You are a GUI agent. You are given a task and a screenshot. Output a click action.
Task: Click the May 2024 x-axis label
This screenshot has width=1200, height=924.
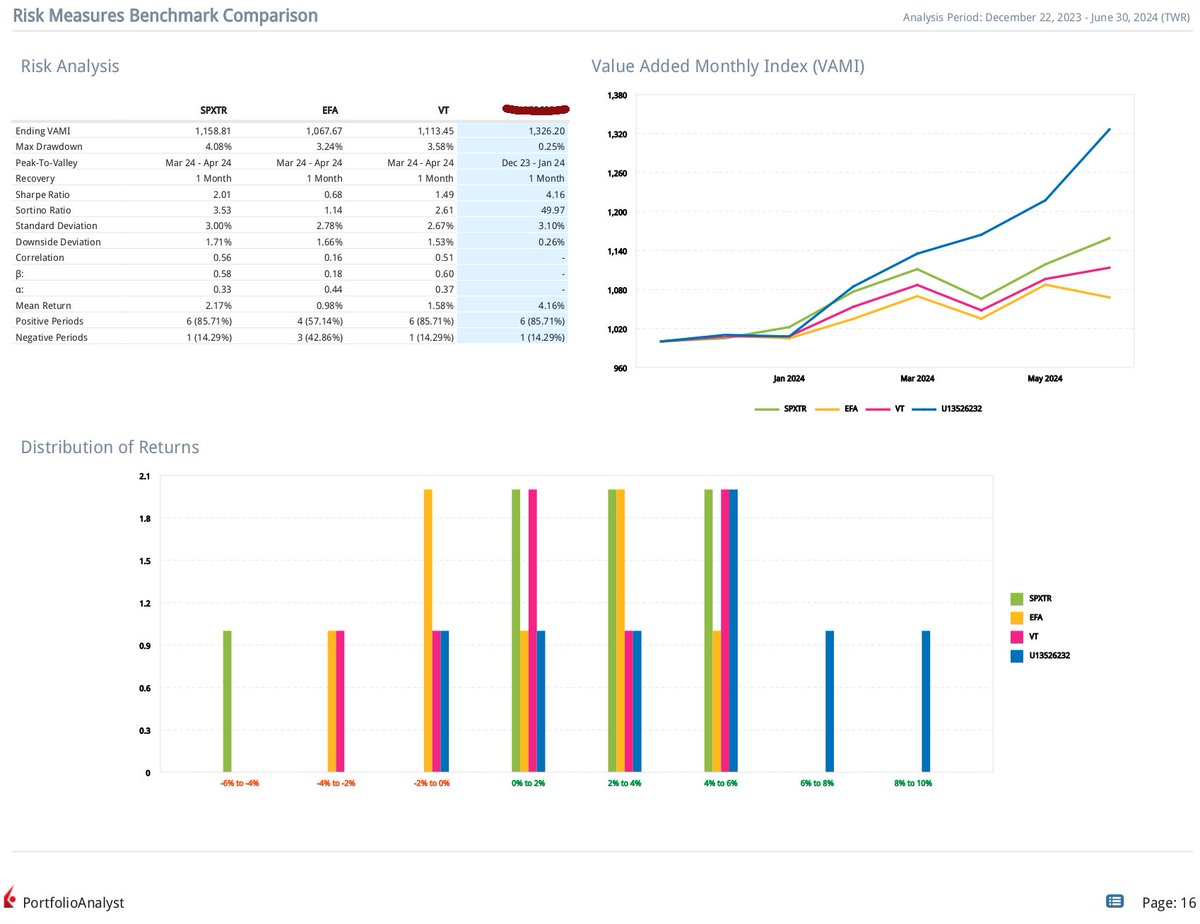[1045, 379]
